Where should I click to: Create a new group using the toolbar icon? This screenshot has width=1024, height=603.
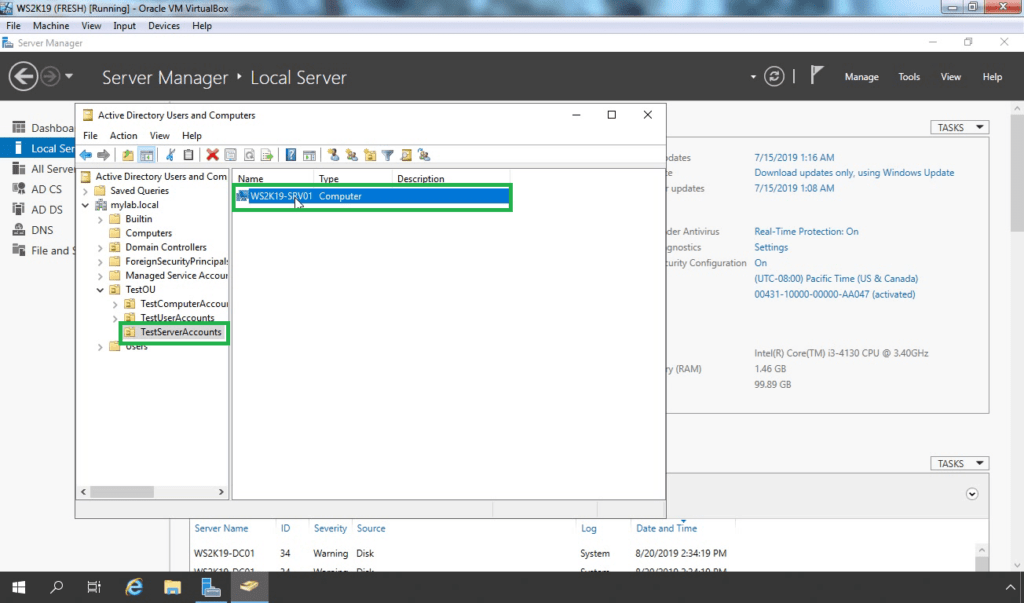coord(352,154)
